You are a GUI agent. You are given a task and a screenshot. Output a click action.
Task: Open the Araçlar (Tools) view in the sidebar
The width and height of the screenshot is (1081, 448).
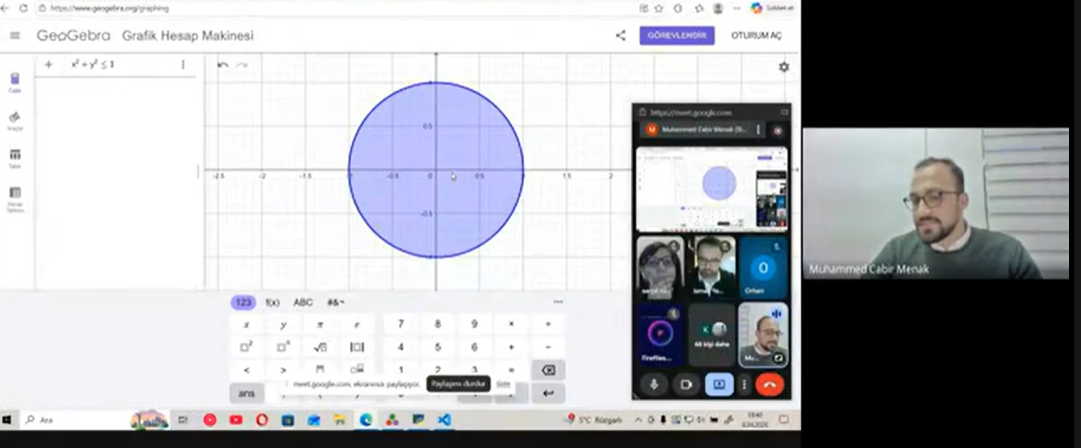tap(15, 121)
